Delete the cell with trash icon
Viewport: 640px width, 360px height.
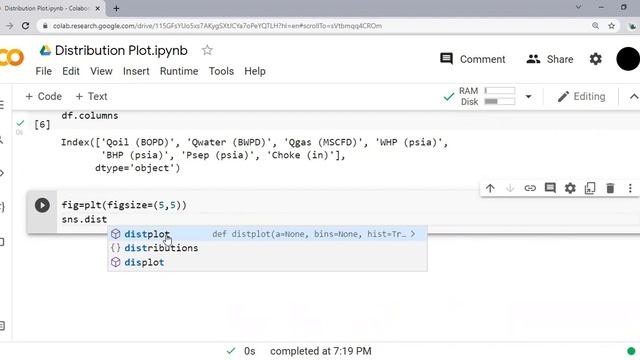pos(610,188)
